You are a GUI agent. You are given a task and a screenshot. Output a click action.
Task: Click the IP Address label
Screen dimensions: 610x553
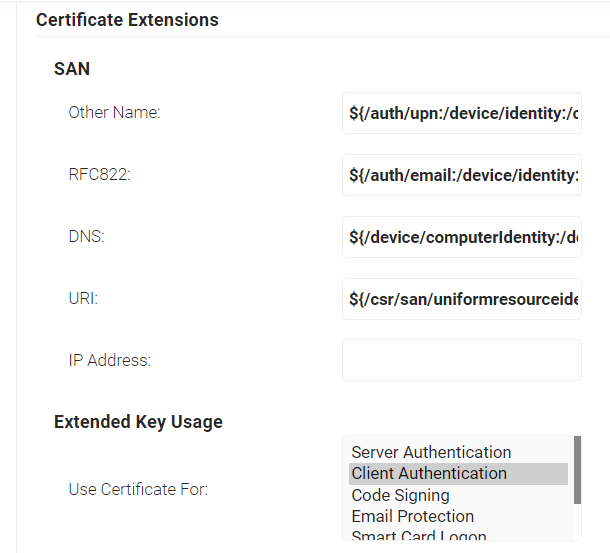[x=109, y=360]
